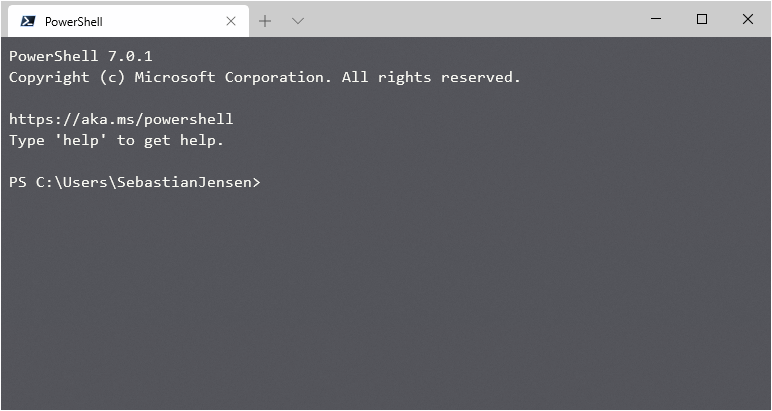Viewport: 772px width, 411px height.
Task: Maximize the terminal window
Action: coord(702,19)
